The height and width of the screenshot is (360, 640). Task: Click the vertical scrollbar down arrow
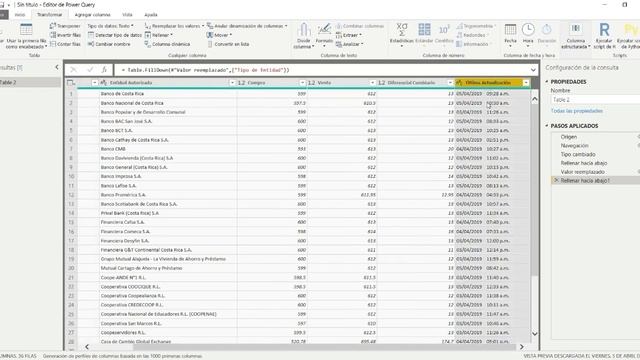tap(535, 334)
